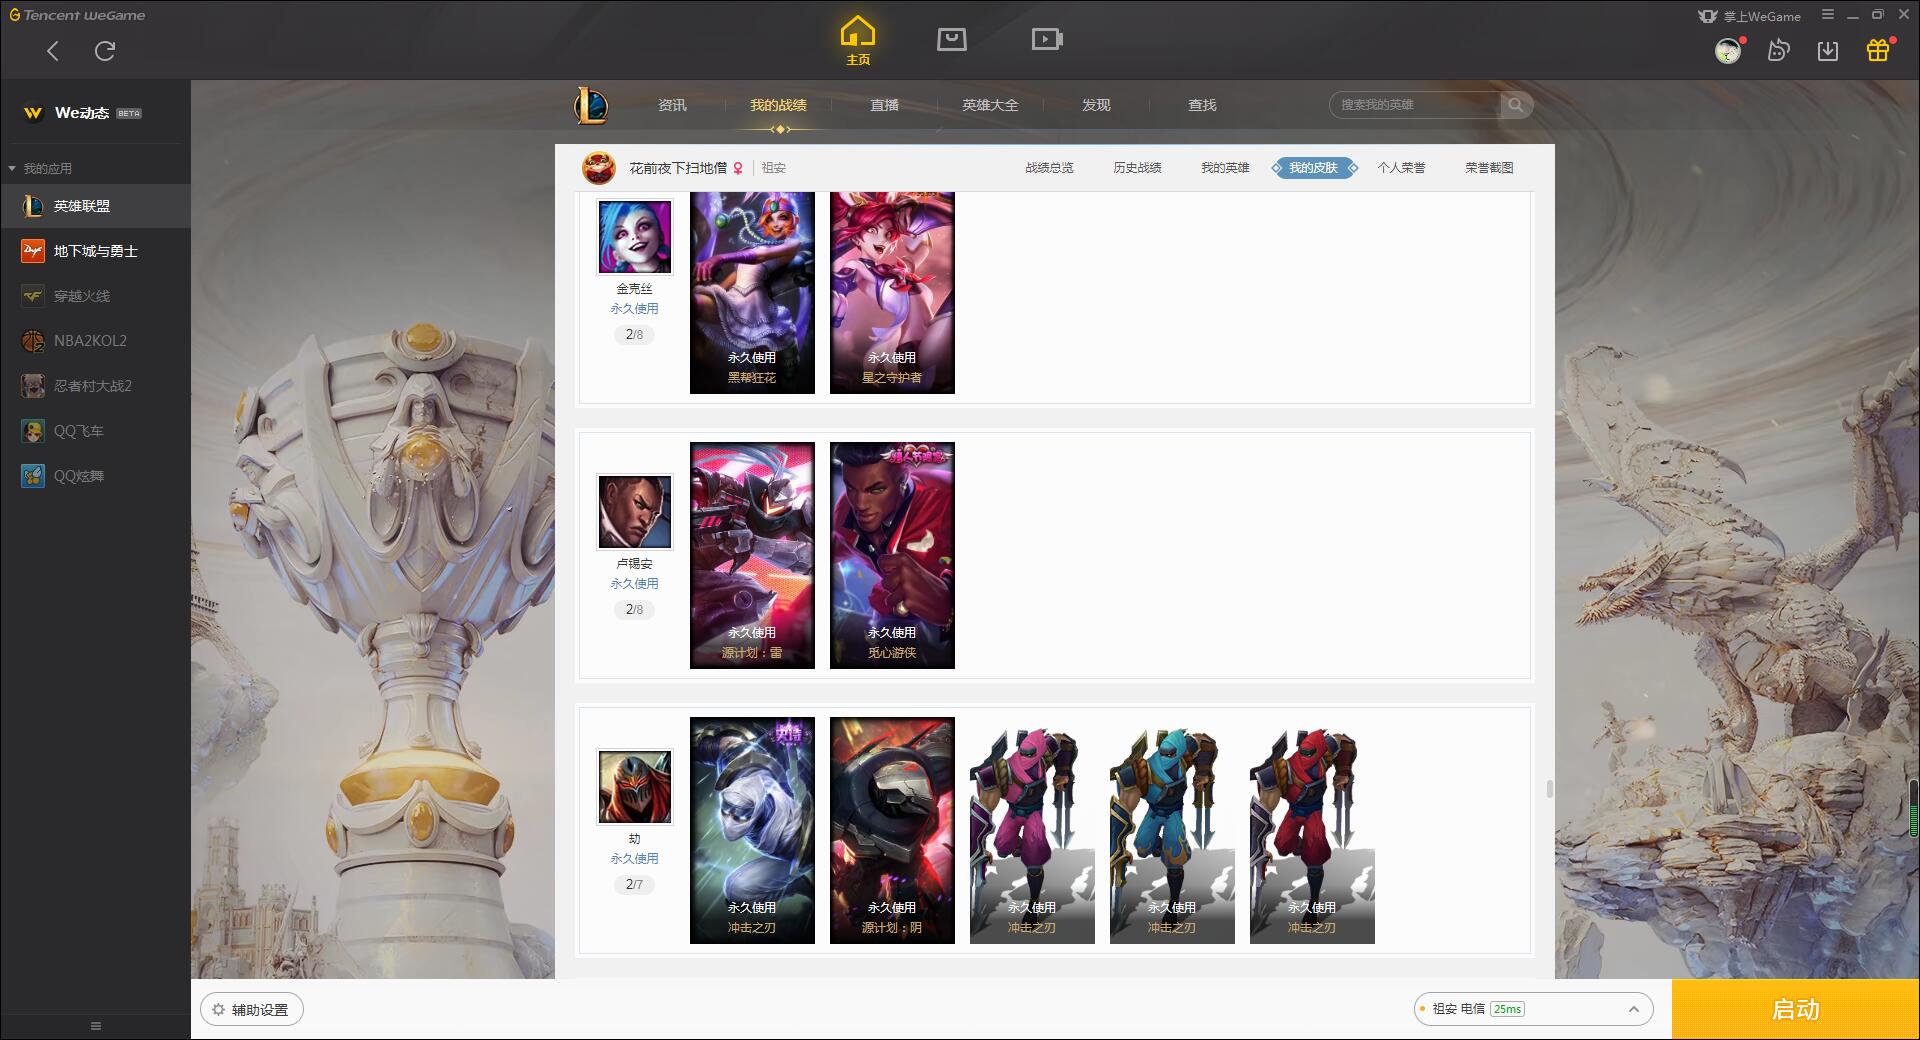
Task: Refresh the page with the reload icon
Action: pos(105,51)
